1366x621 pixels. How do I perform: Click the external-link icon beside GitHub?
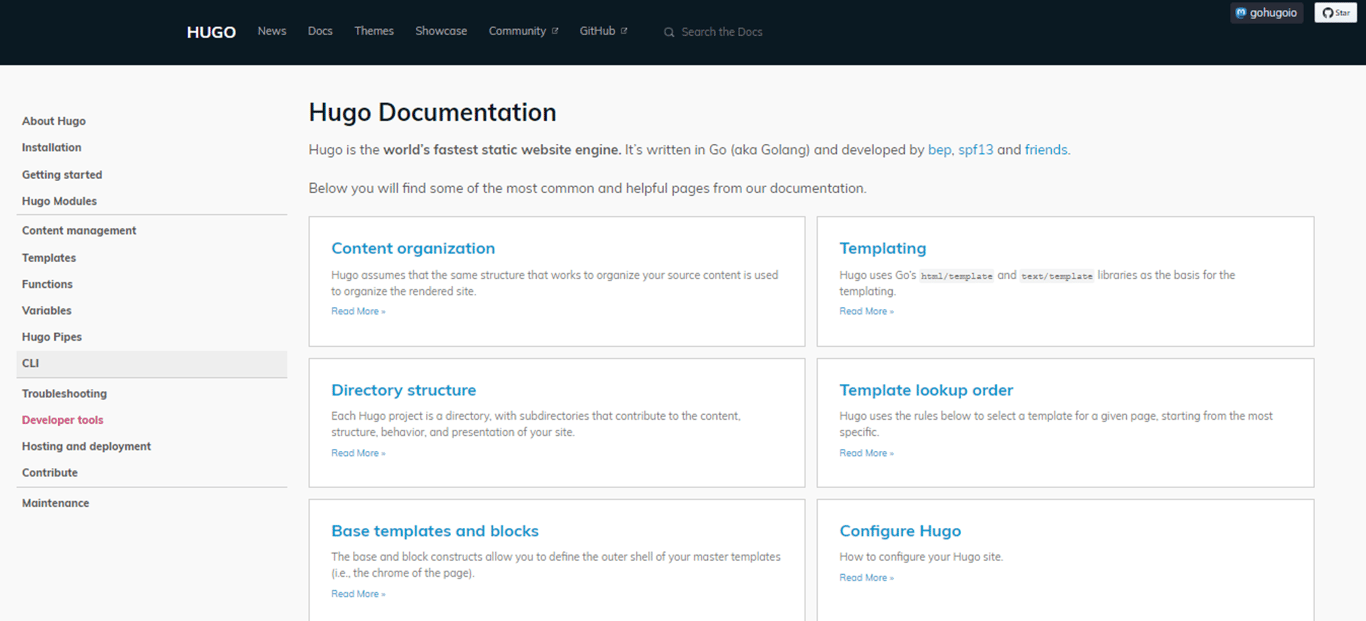click(624, 31)
